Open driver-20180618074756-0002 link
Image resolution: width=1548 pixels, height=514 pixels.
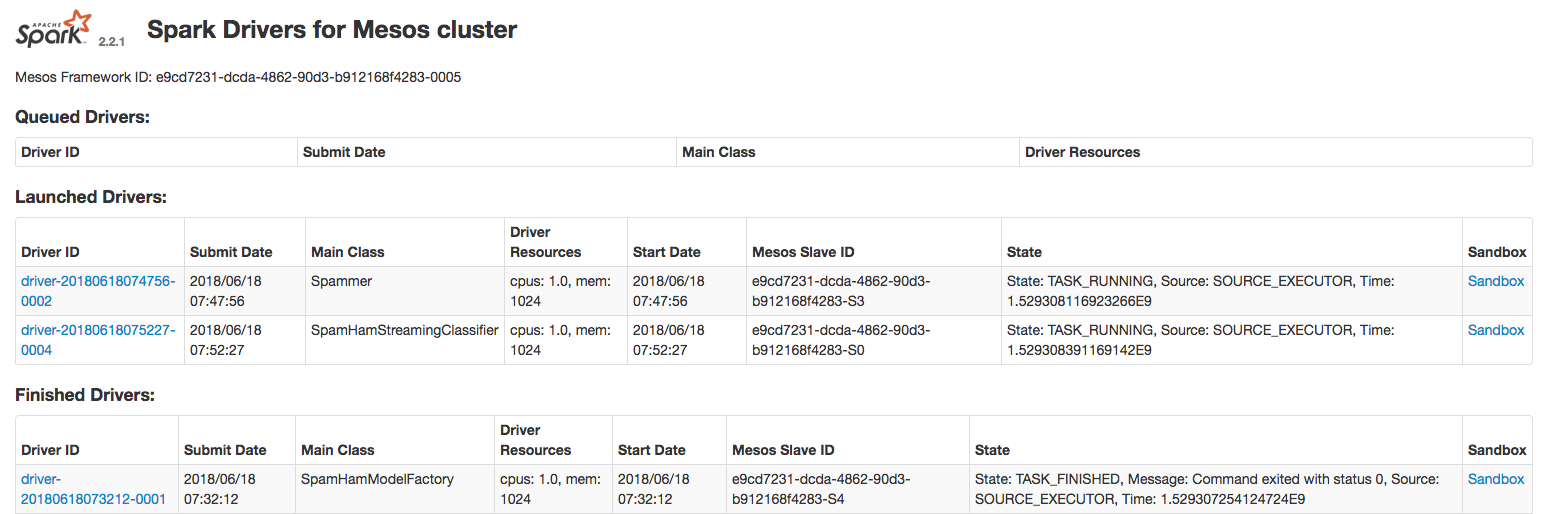click(98, 291)
